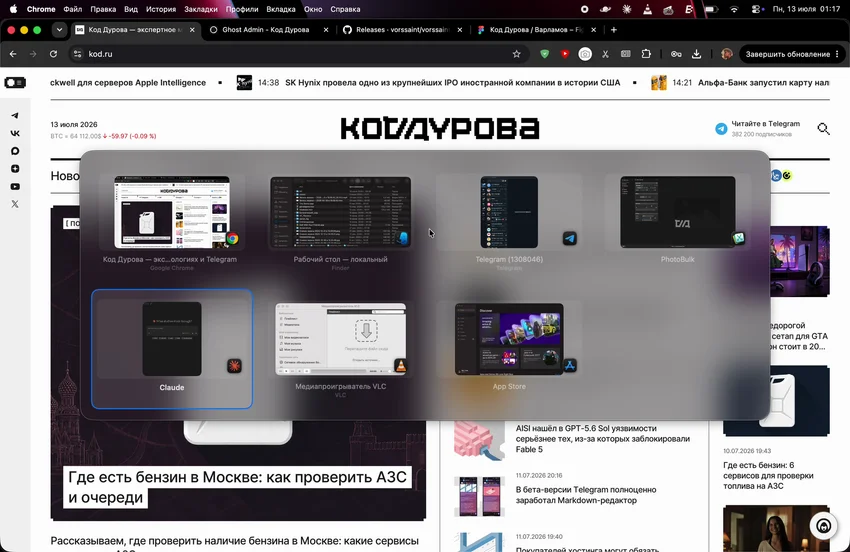Click the site search magnifier icon
Image resolution: width=850 pixels, height=552 pixels.
click(823, 129)
